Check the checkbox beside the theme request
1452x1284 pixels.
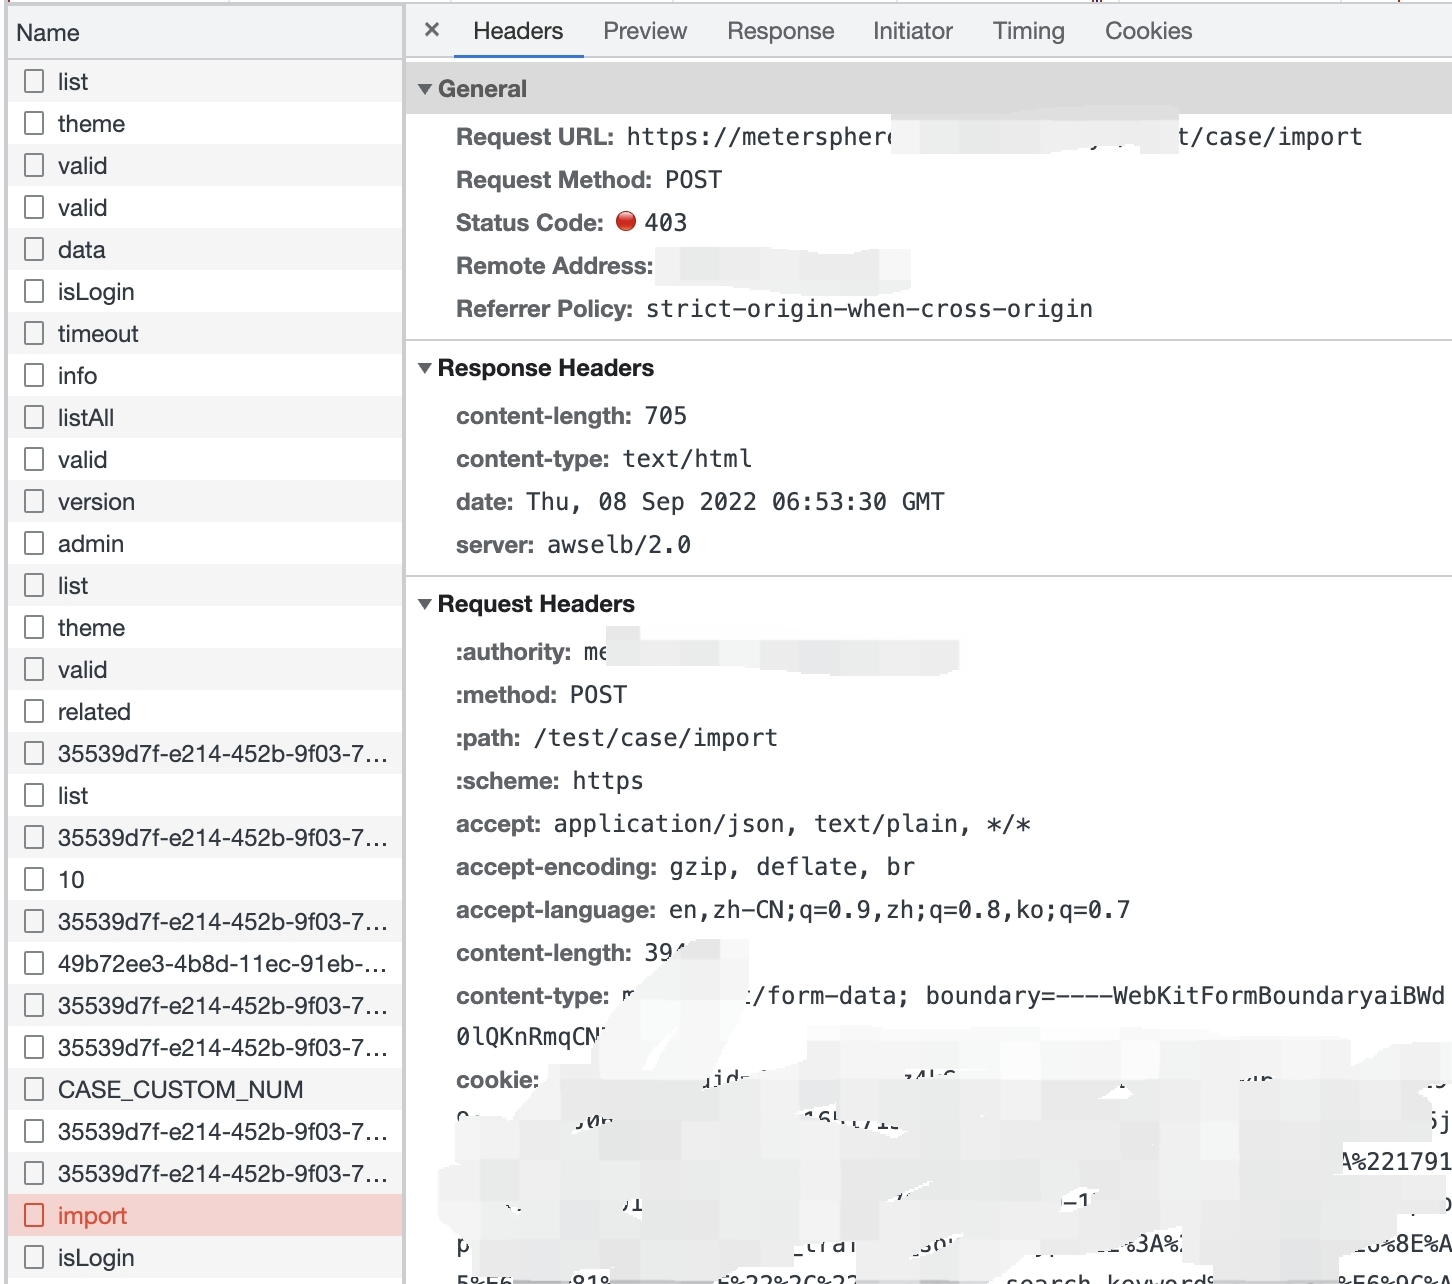(x=34, y=123)
